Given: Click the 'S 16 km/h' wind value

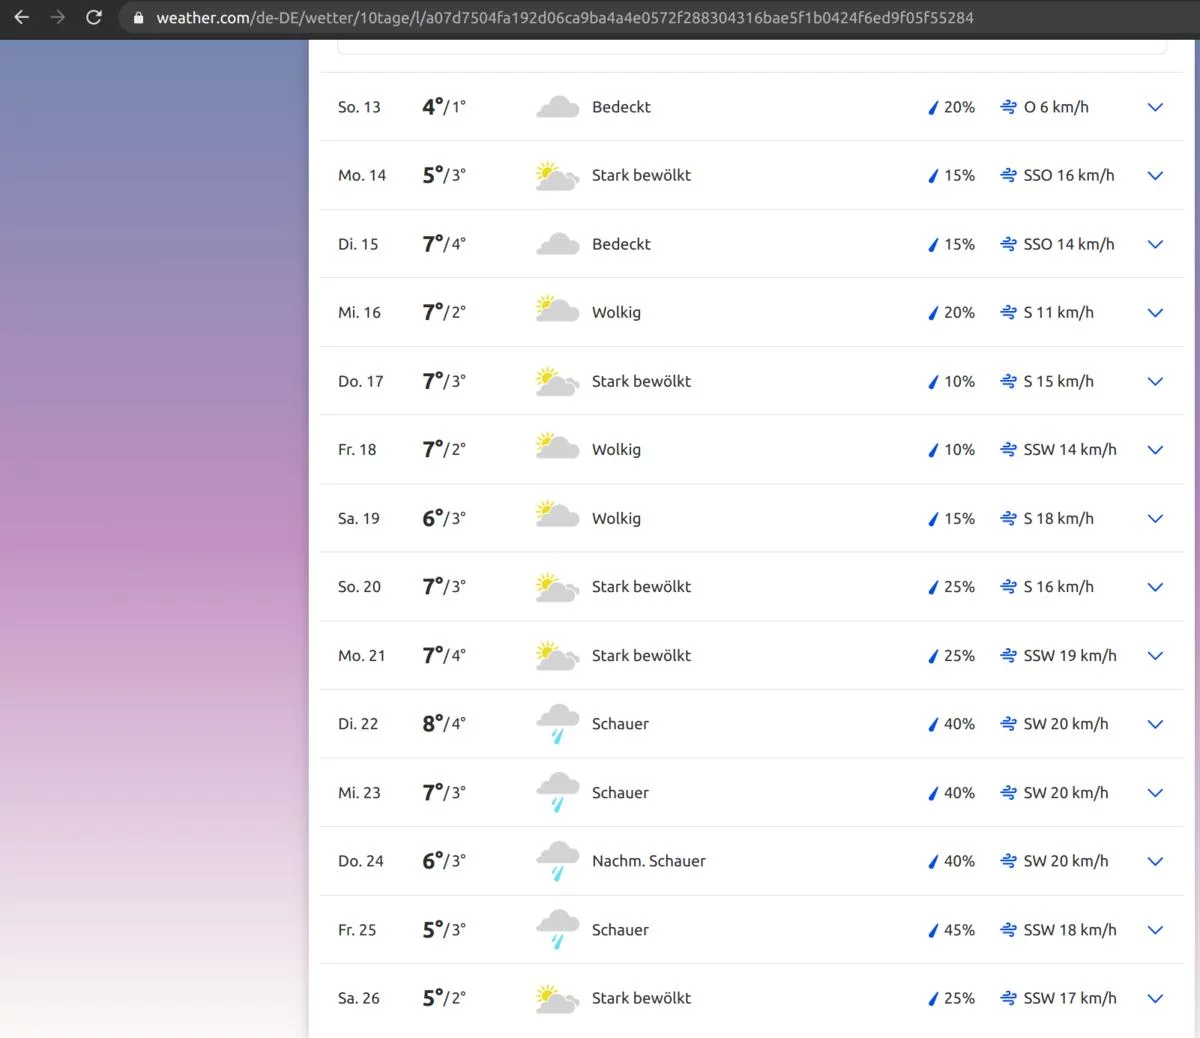Looking at the screenshot, I should coord(1059,587).
